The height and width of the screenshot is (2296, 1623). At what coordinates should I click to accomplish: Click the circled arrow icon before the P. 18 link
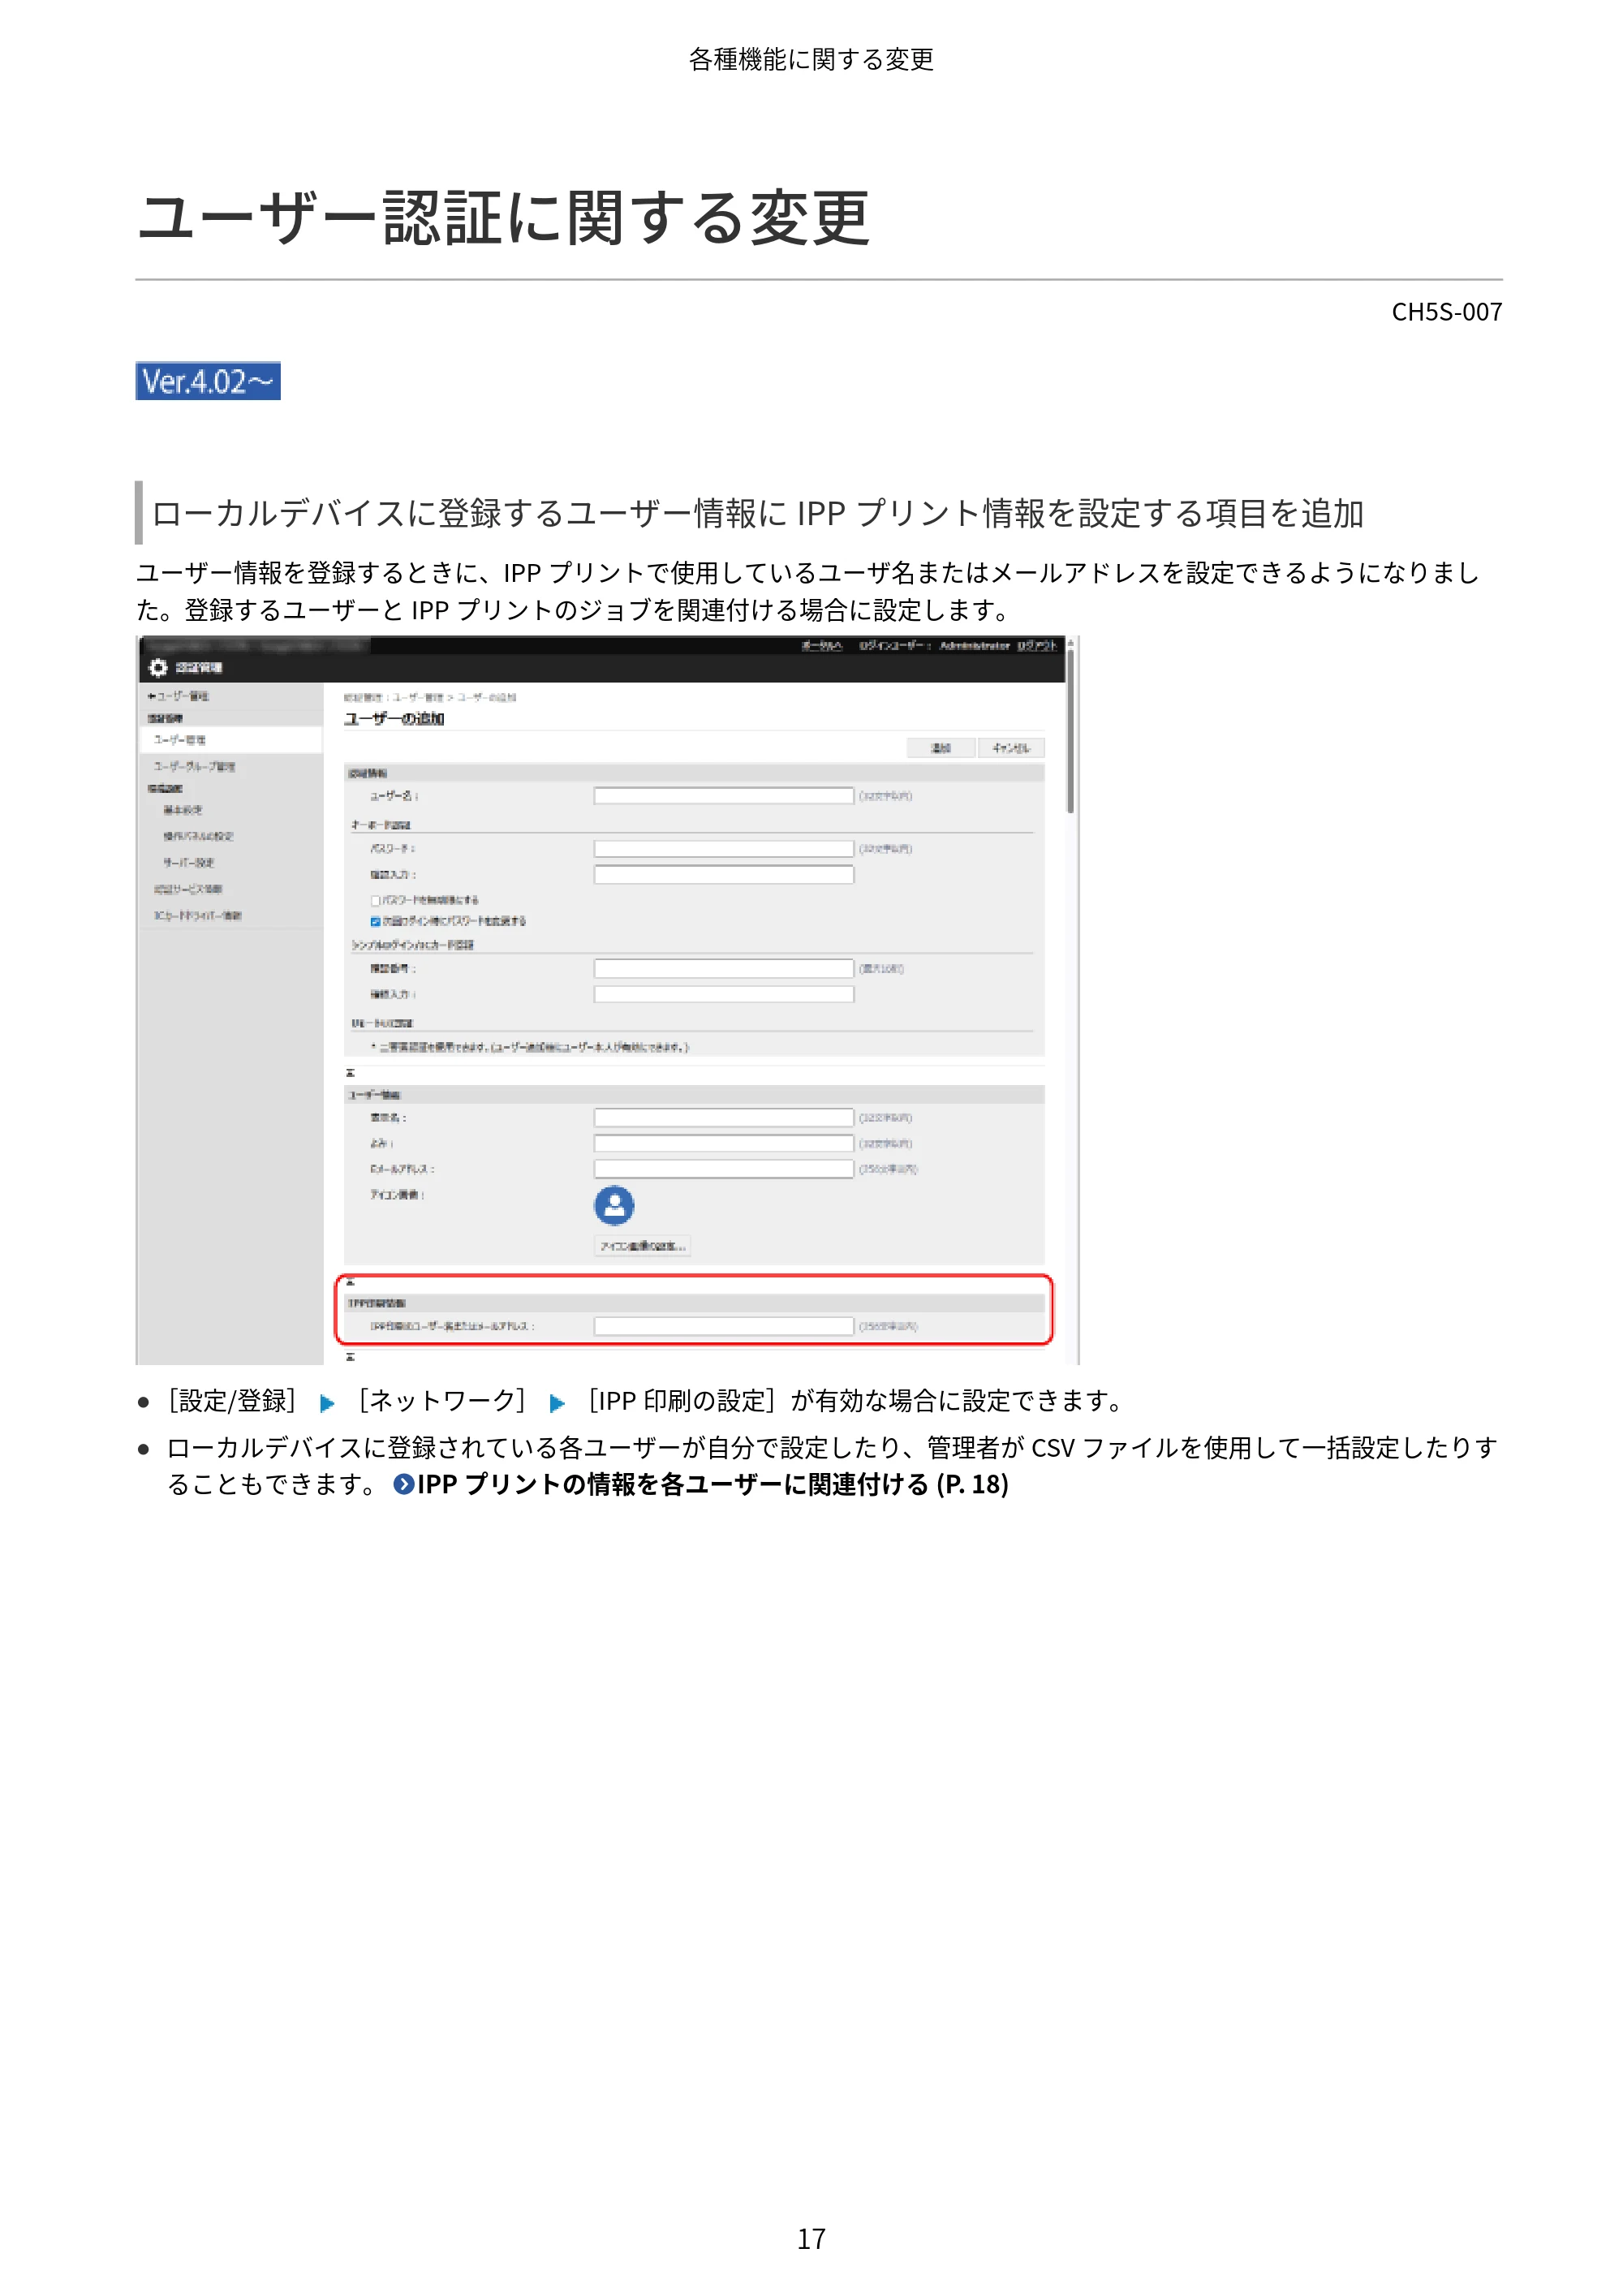point(403,1484)
